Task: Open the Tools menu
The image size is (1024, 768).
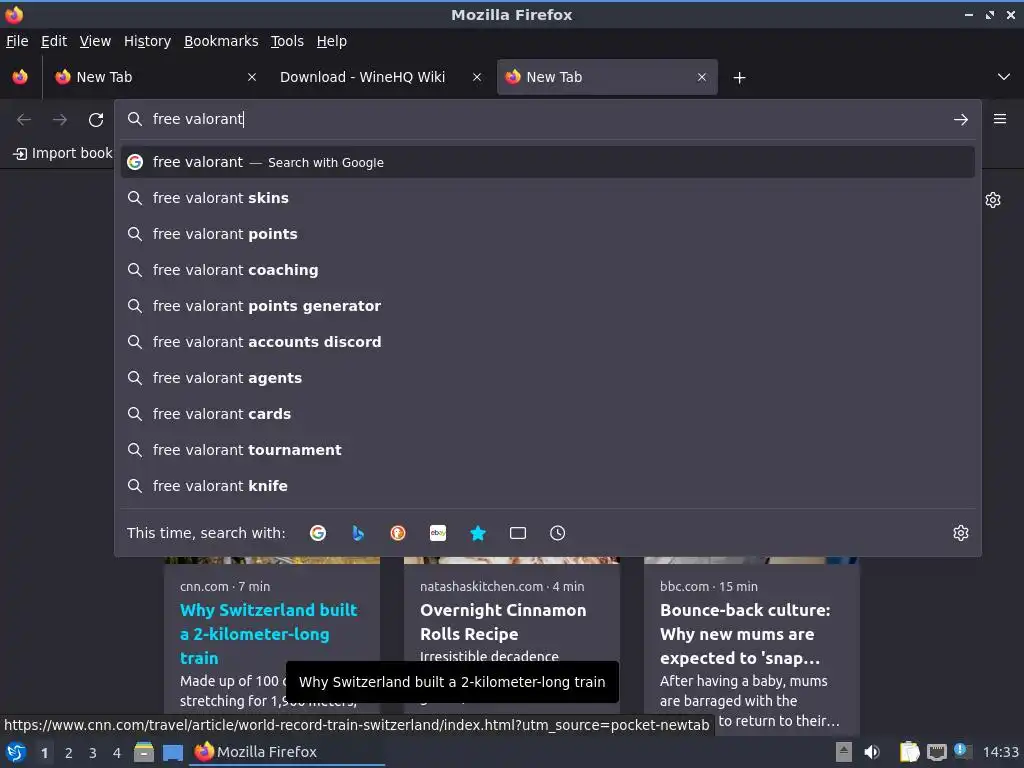Action: [x=287, y=41]
